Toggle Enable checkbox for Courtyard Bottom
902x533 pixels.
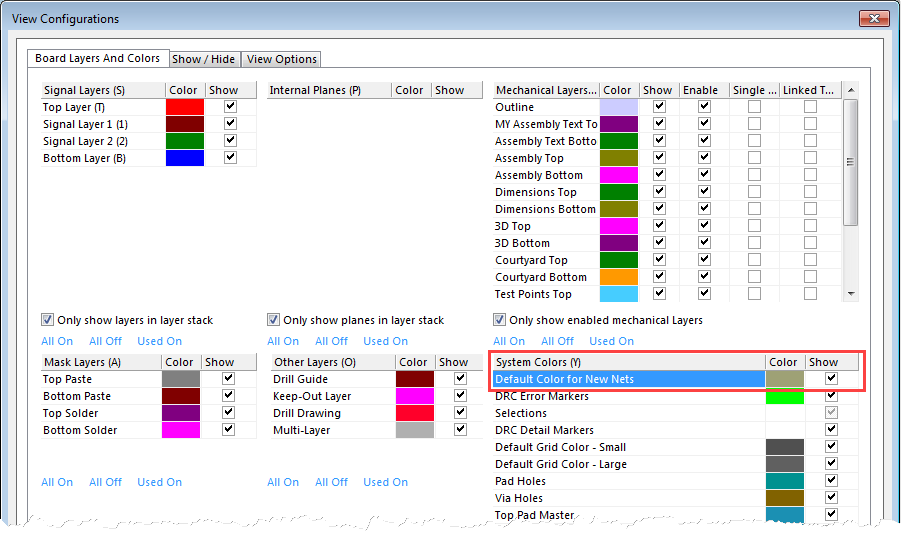(x=704, y=277)
